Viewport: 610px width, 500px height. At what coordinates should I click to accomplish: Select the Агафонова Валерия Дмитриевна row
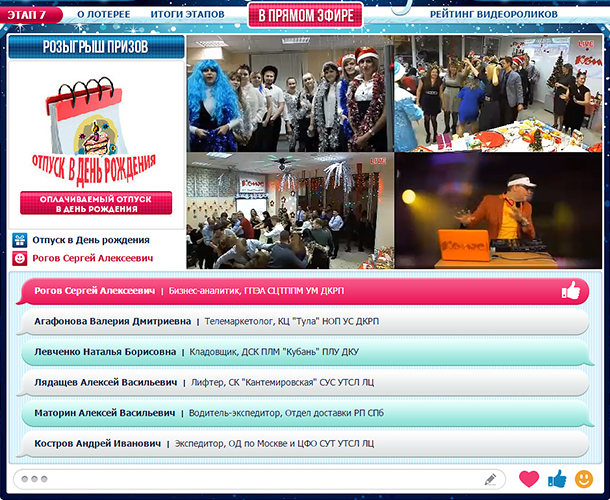(x=303, y=321)
